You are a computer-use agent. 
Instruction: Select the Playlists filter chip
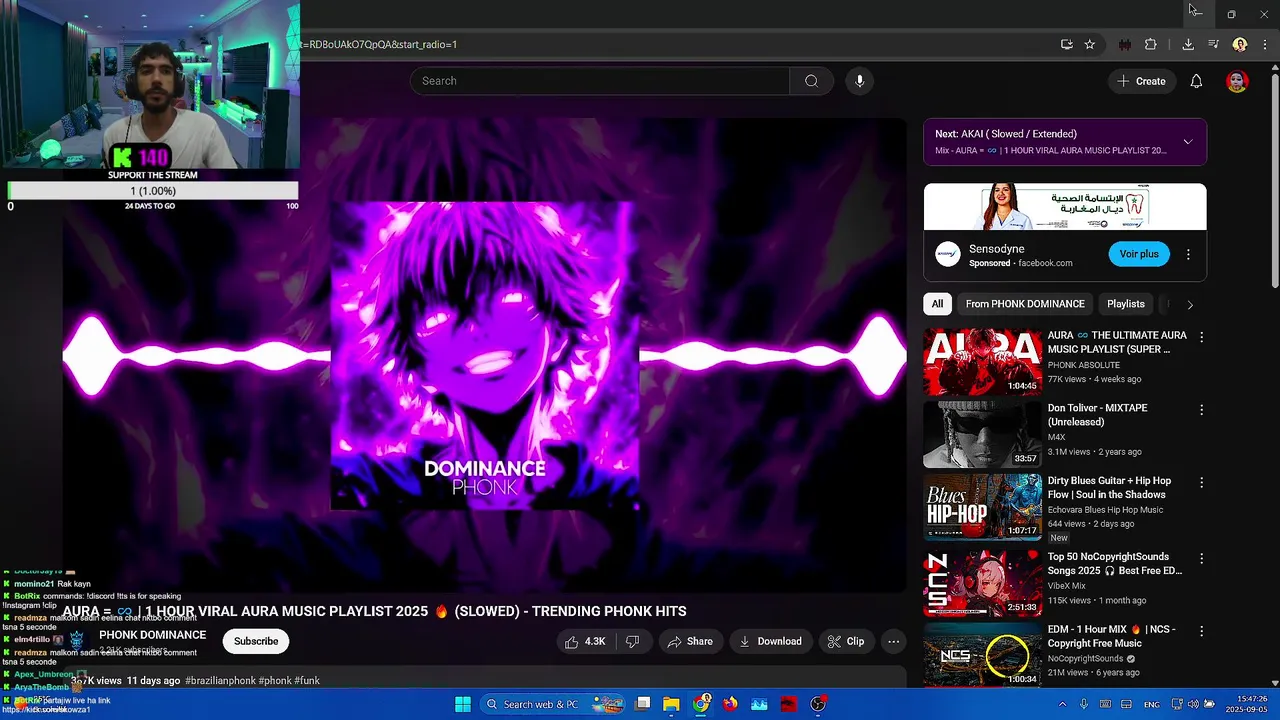click(1126, 304)
